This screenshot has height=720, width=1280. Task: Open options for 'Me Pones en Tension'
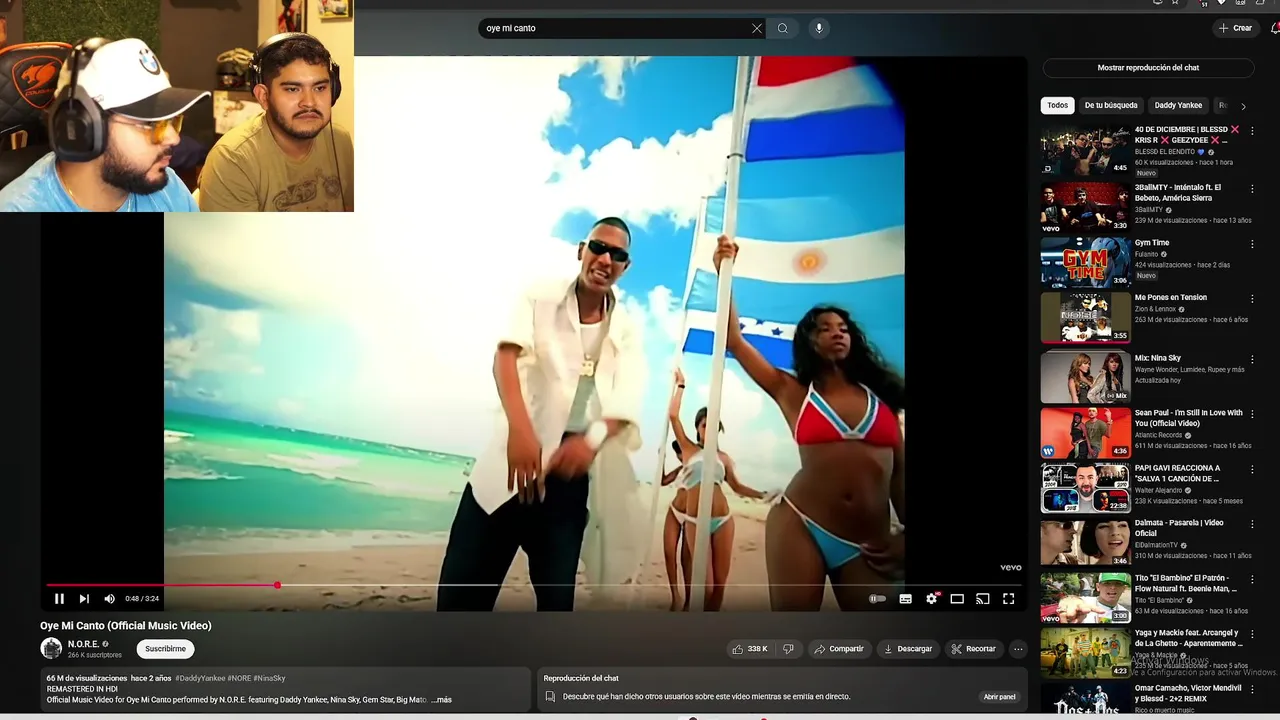(x=1252, y=299)
